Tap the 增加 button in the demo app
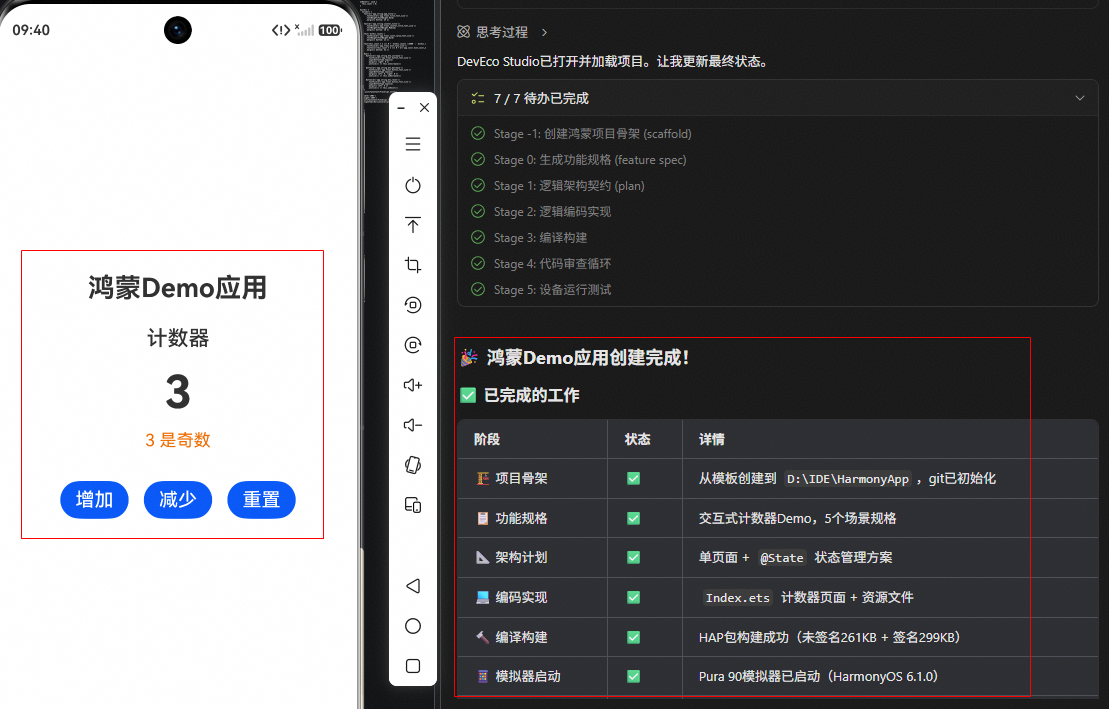1109x709 pixels. pos(94,500)
